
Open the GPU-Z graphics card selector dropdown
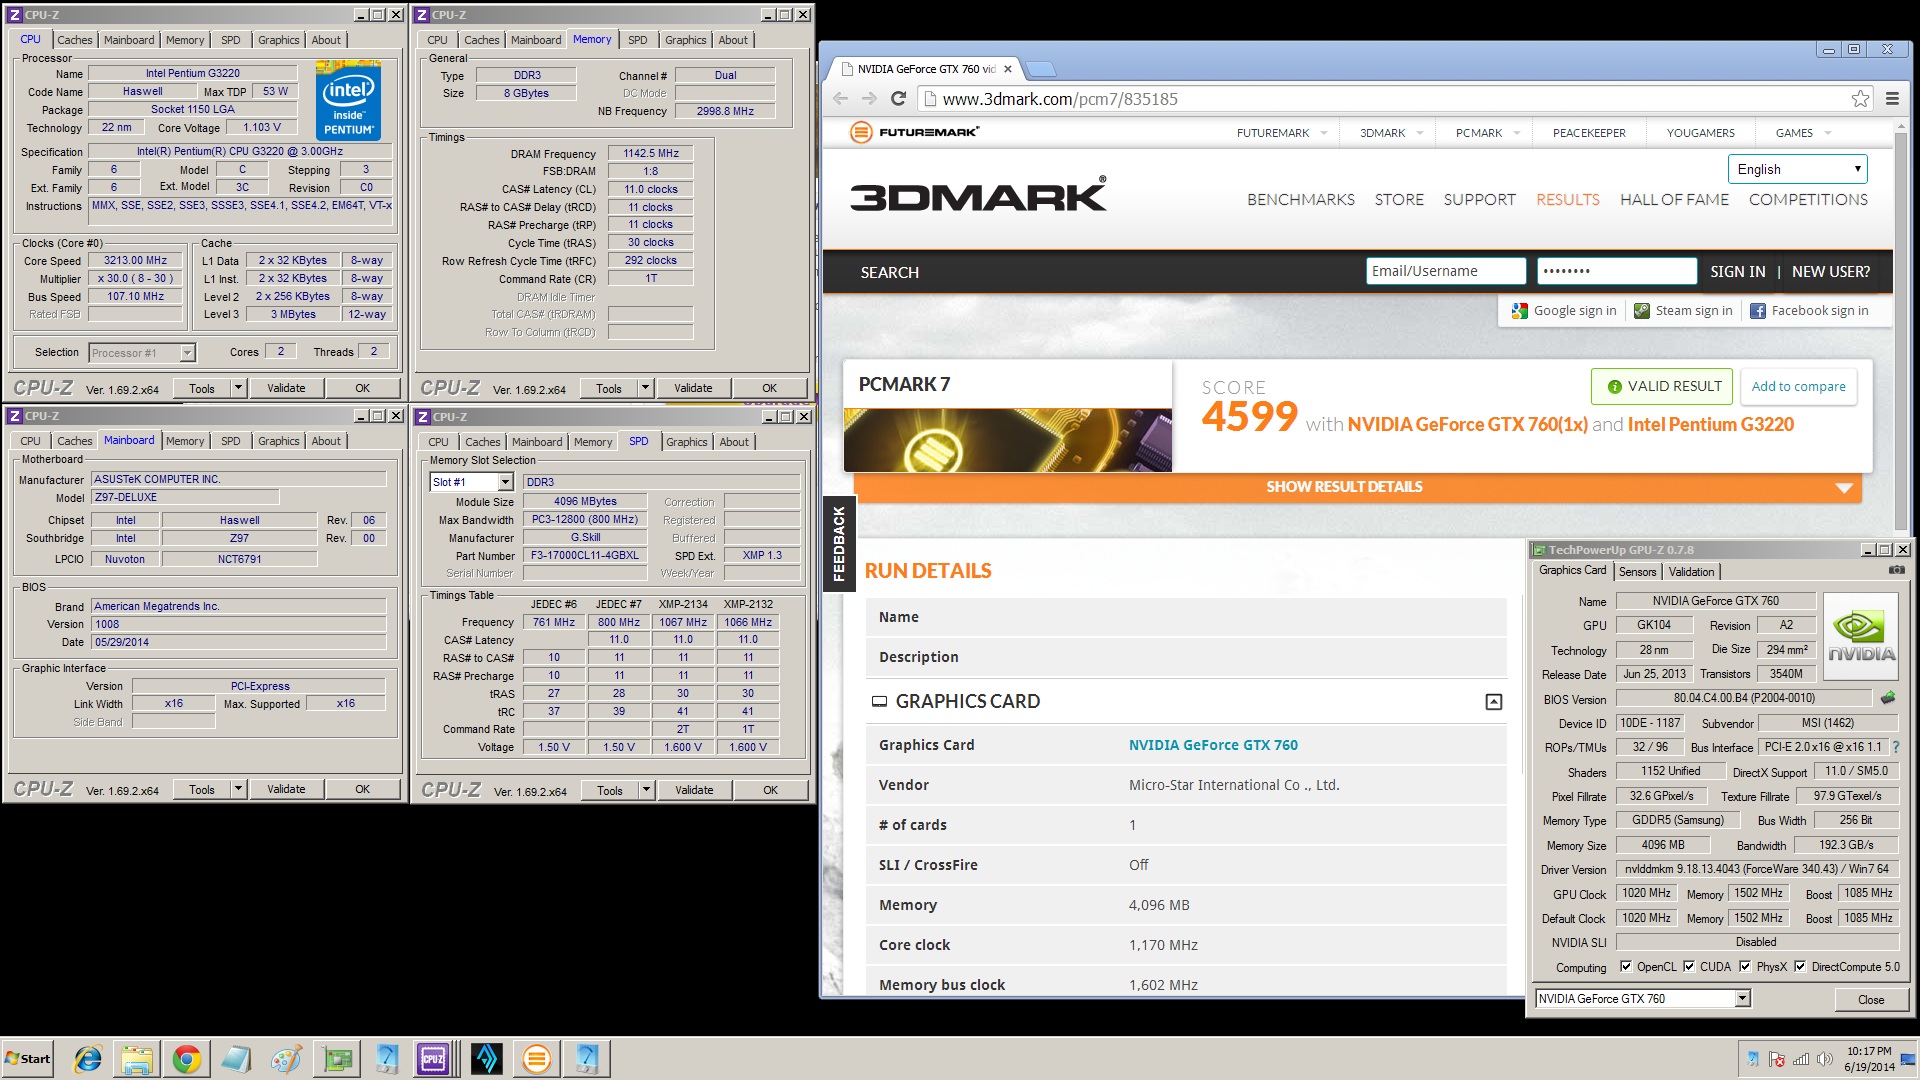click(1742, 998)
